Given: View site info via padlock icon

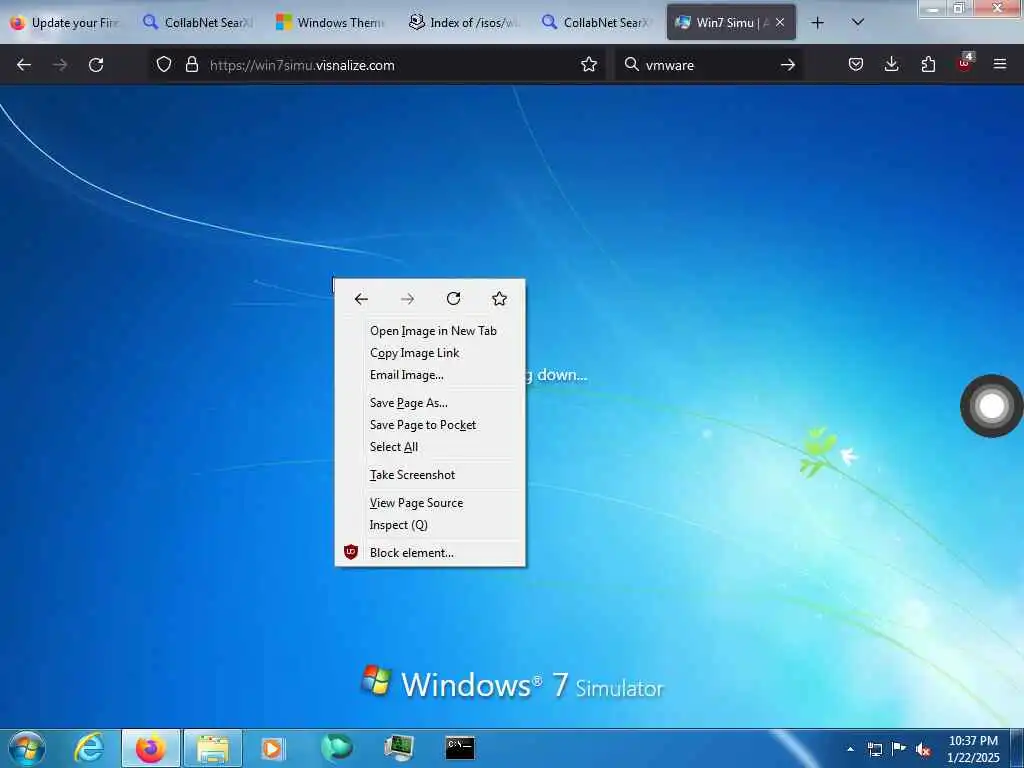Looking at the screenshot, I should pos(191,65).
